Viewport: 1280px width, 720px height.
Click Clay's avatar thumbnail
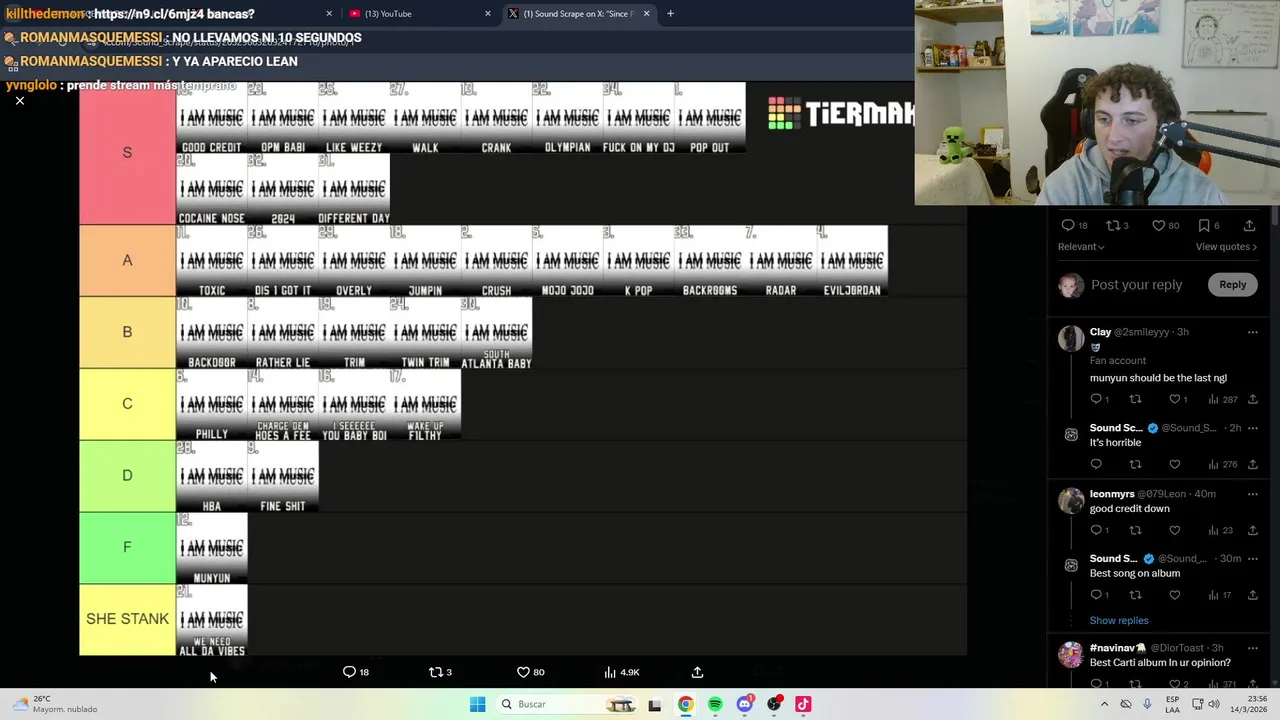coord(1071,337)
